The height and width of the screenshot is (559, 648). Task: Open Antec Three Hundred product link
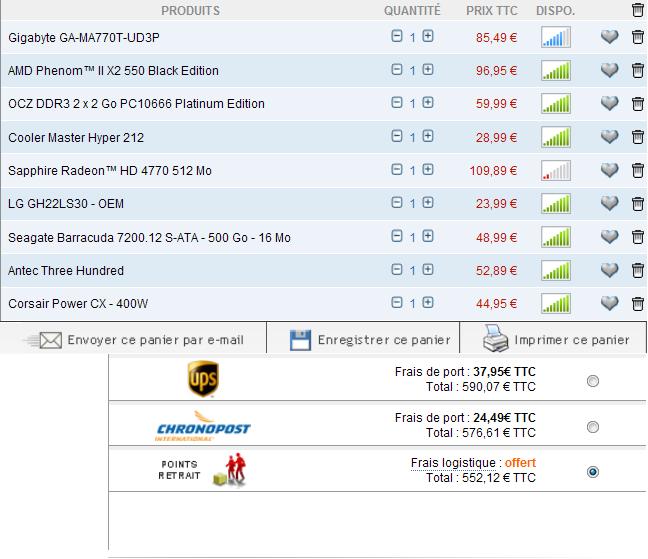66,271
